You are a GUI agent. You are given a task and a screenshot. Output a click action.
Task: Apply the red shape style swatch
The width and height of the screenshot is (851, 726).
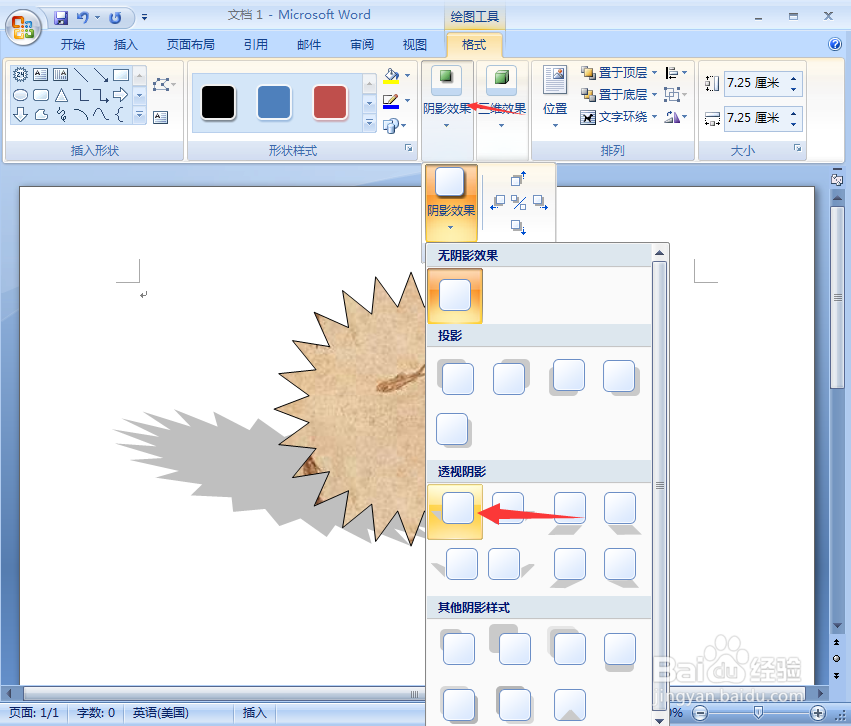[x=330, y=102]
